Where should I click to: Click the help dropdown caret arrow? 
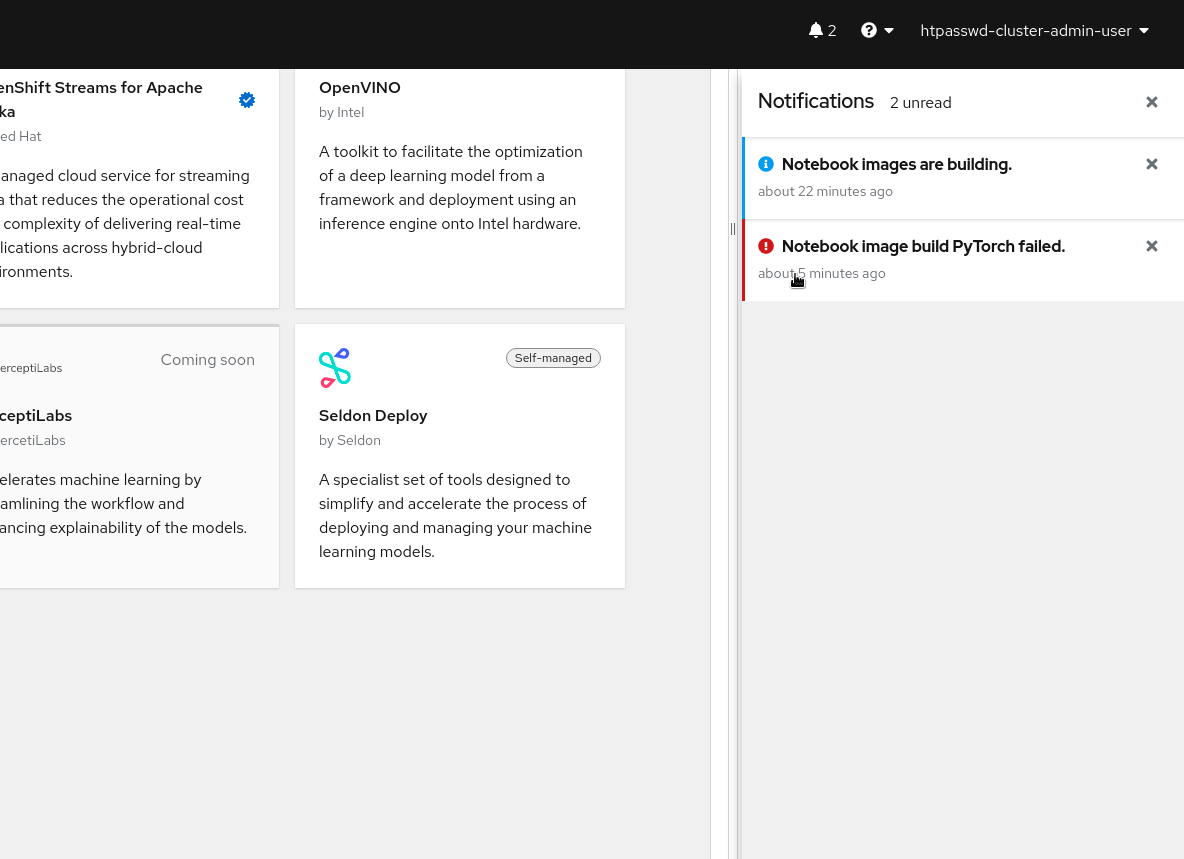click(x=889, y=31)
